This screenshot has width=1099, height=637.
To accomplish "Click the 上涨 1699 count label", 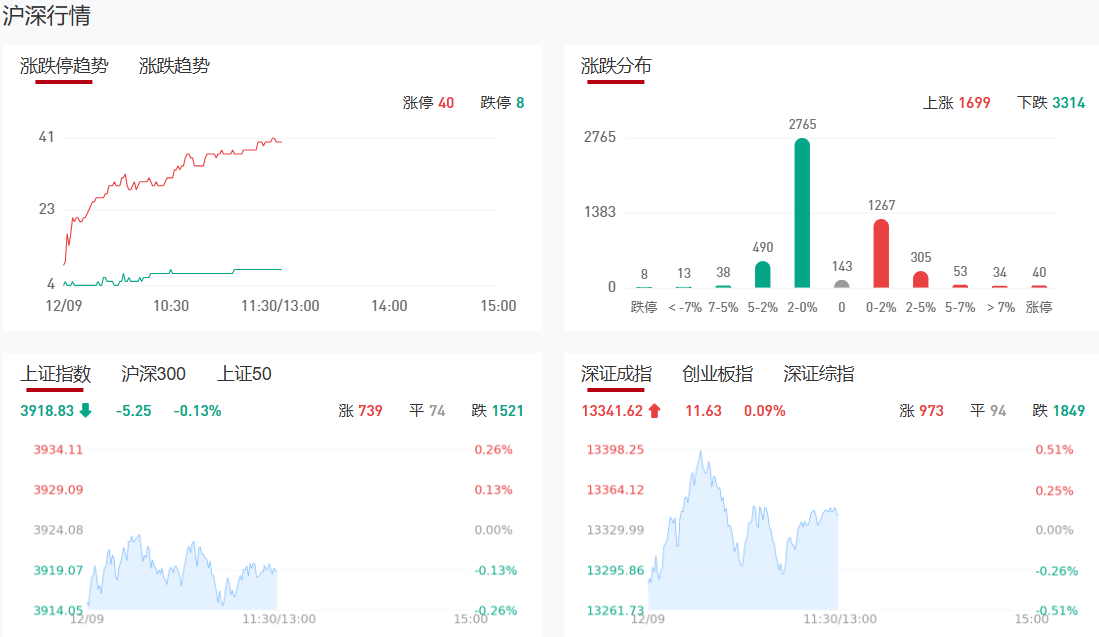I will pos(956,102).
